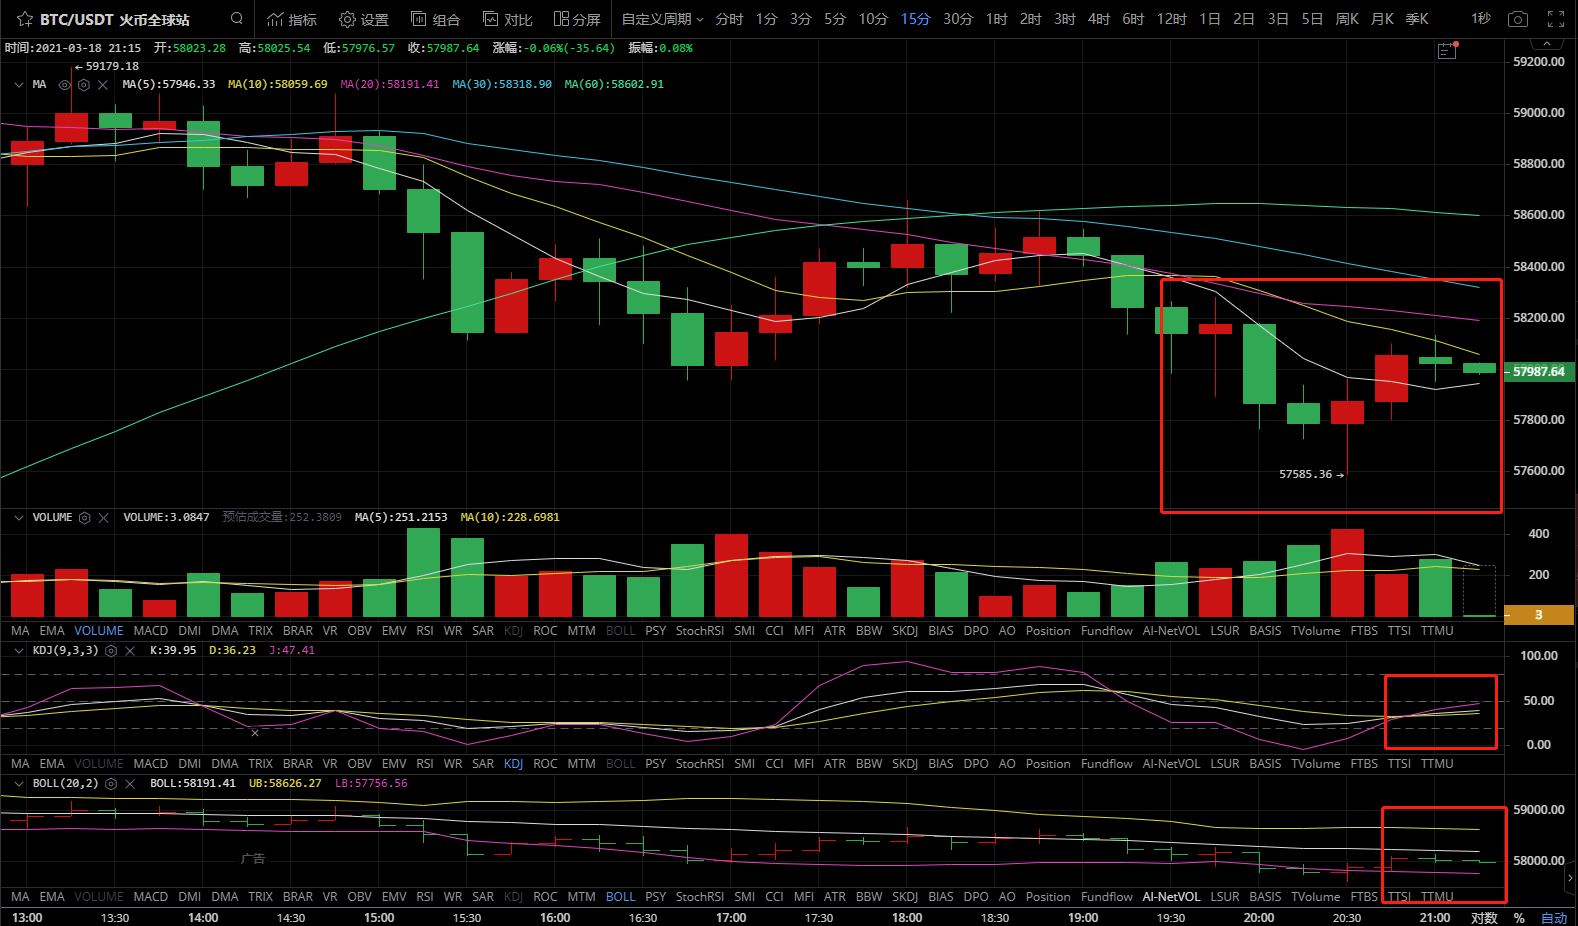Choose AI-NetVOL in the bottom indicator row

pos(1171,897)
